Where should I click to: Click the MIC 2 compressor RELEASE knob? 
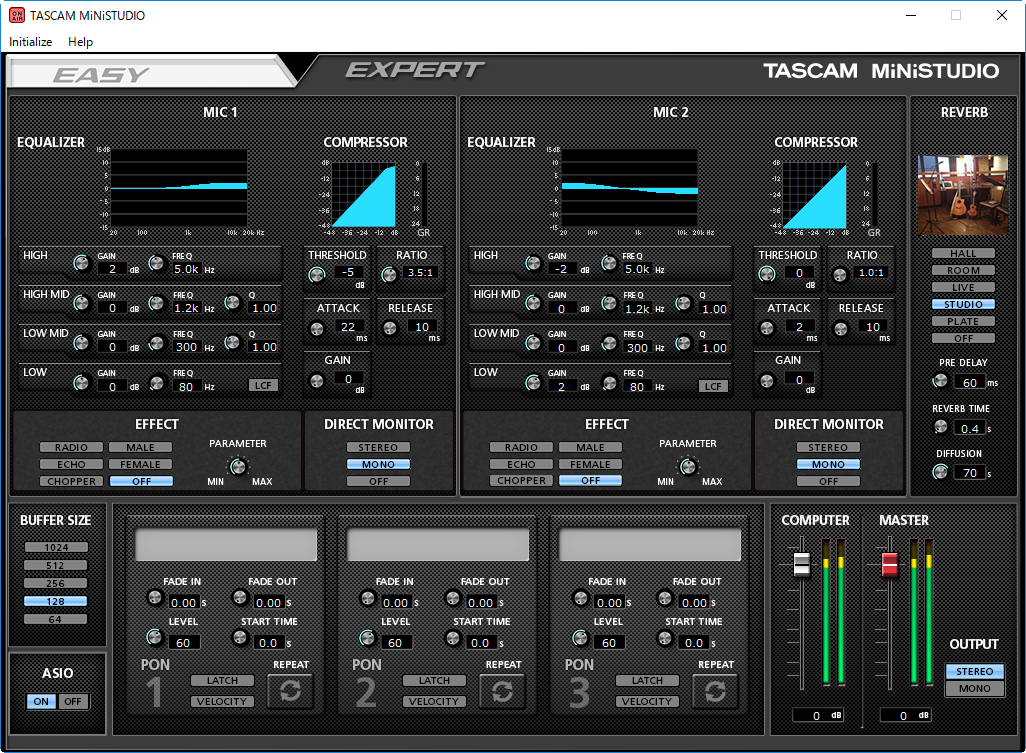[841, 328]
